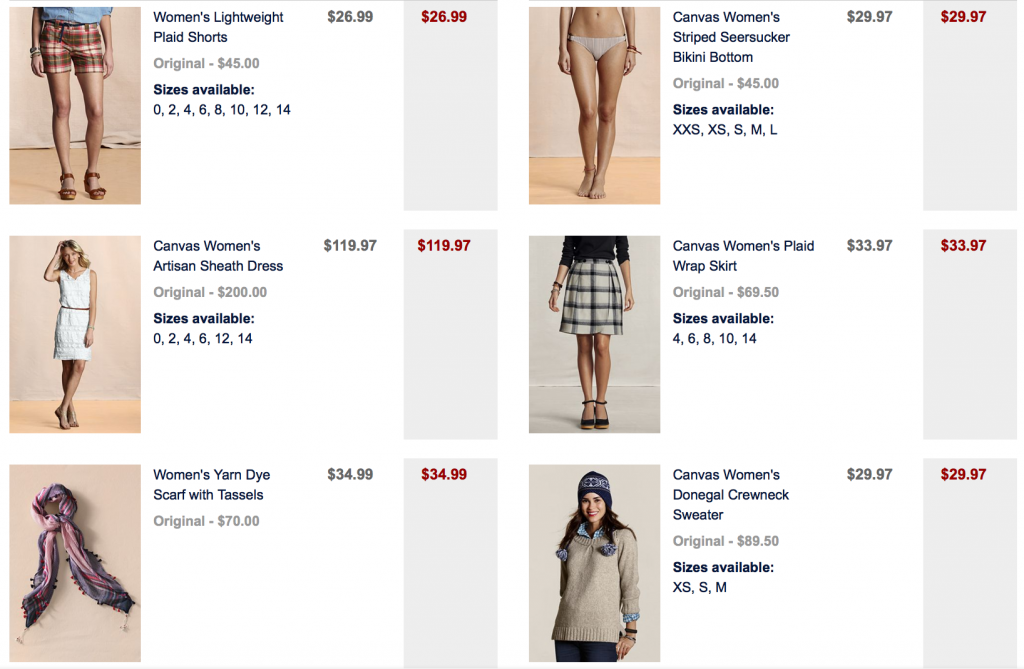Viewport: 1024px width, 669px height.
Task: Click the red $34.99 scarf price
Action: click(x=444, y=474)
